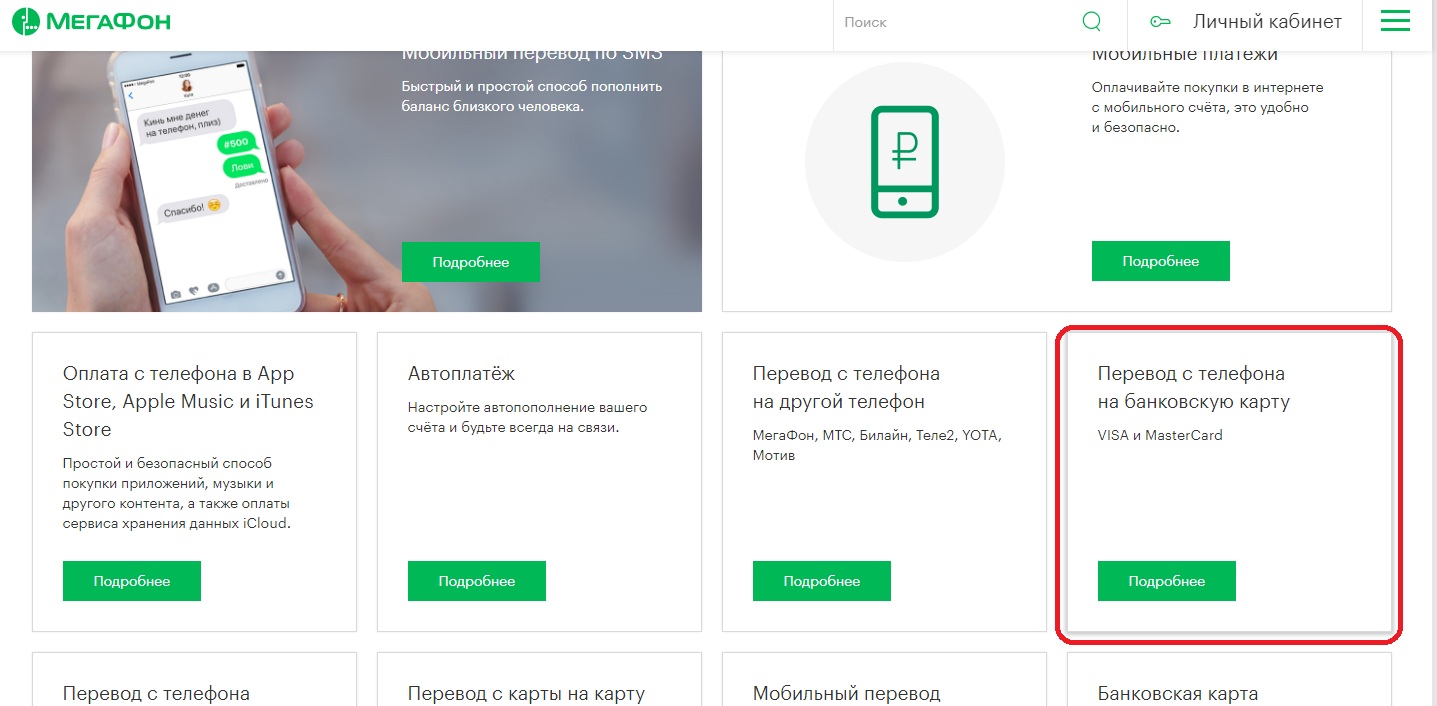Open Личный кабинет link
This screenshot has width=1437, height=706.
click(x=1266, y=22)
